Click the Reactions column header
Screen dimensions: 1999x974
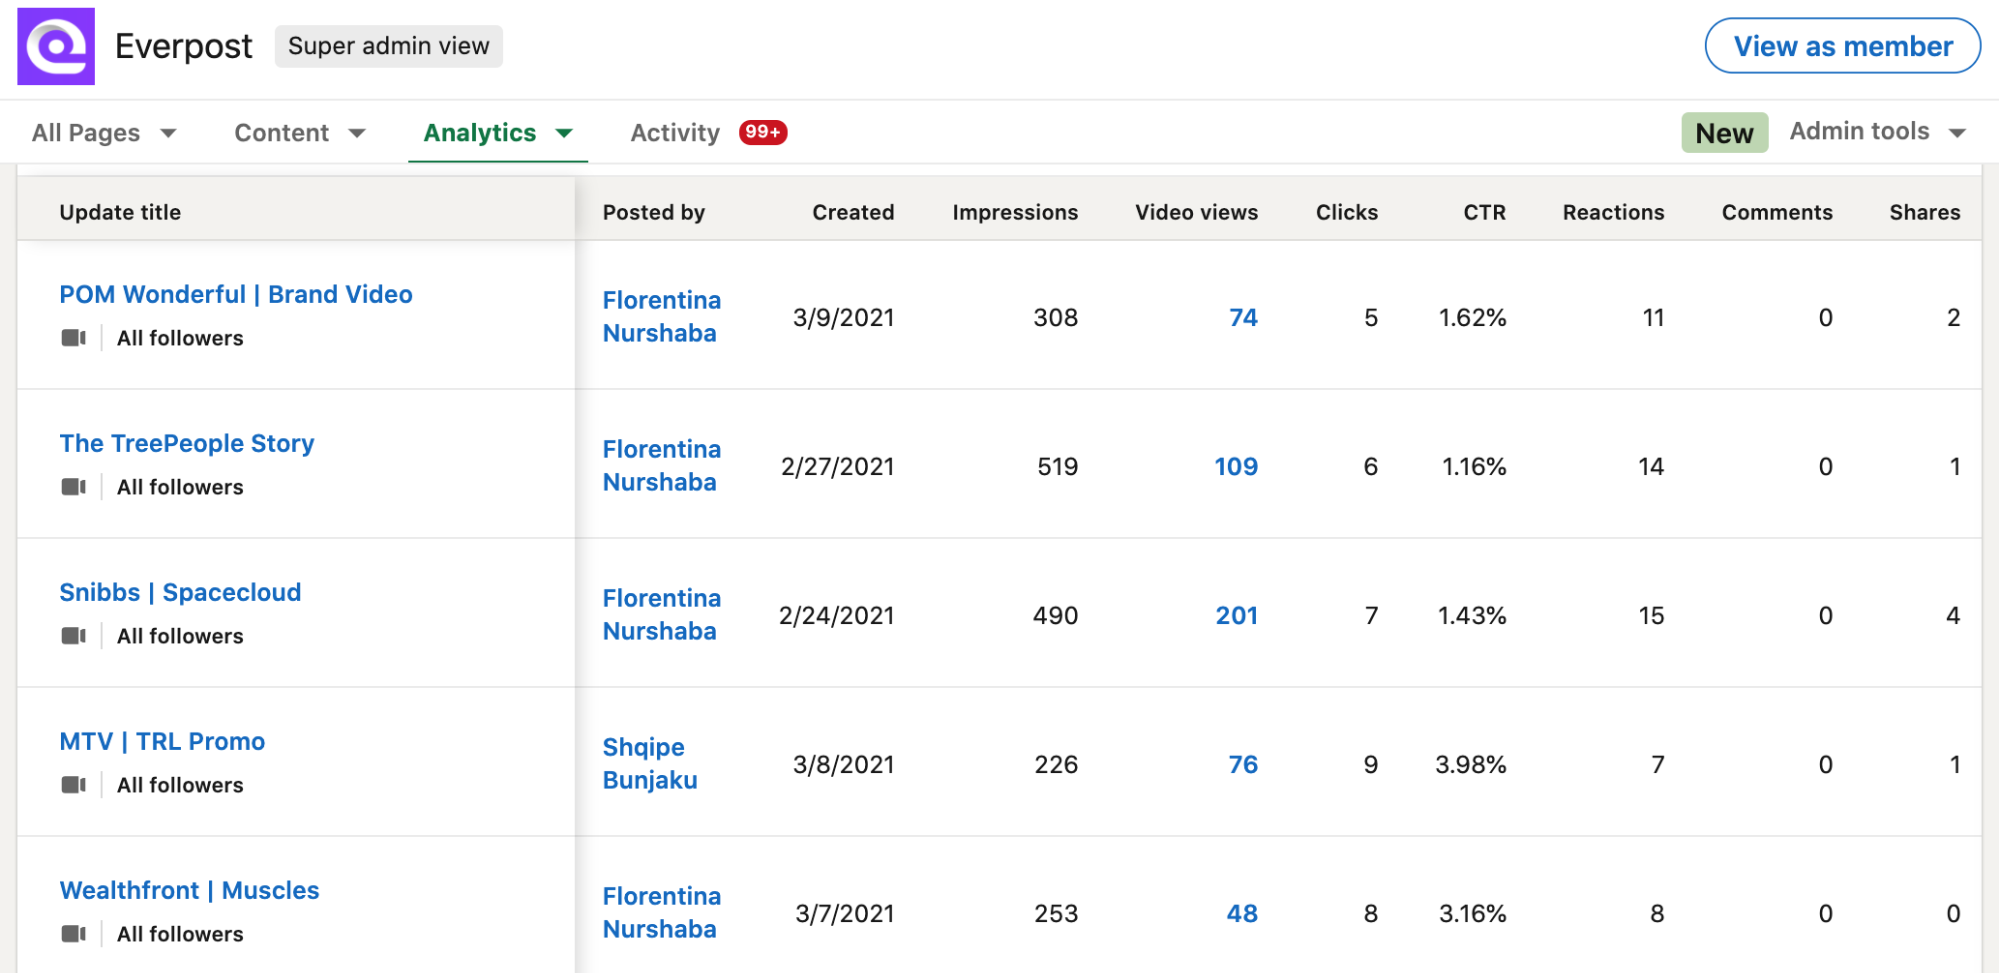click(1613, 212)
